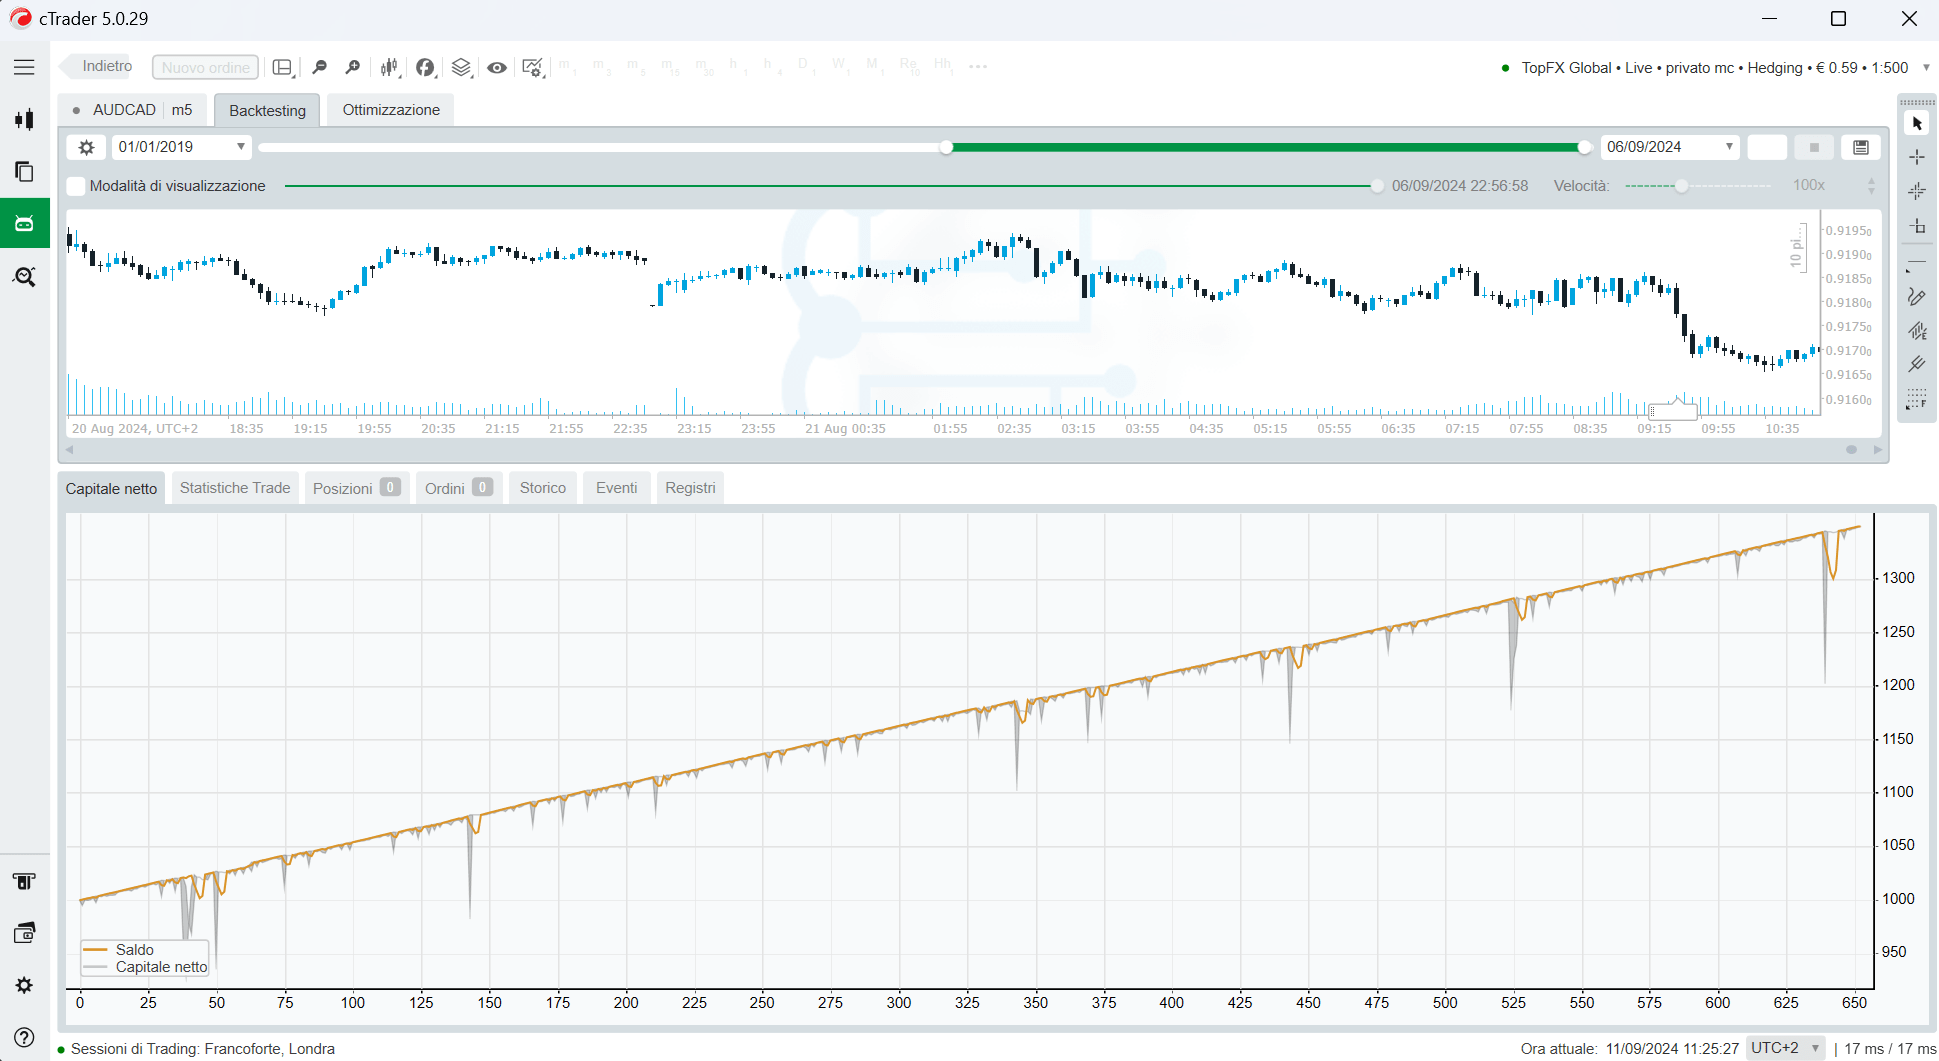Select D1 daily timeframe button

(805, 66)
